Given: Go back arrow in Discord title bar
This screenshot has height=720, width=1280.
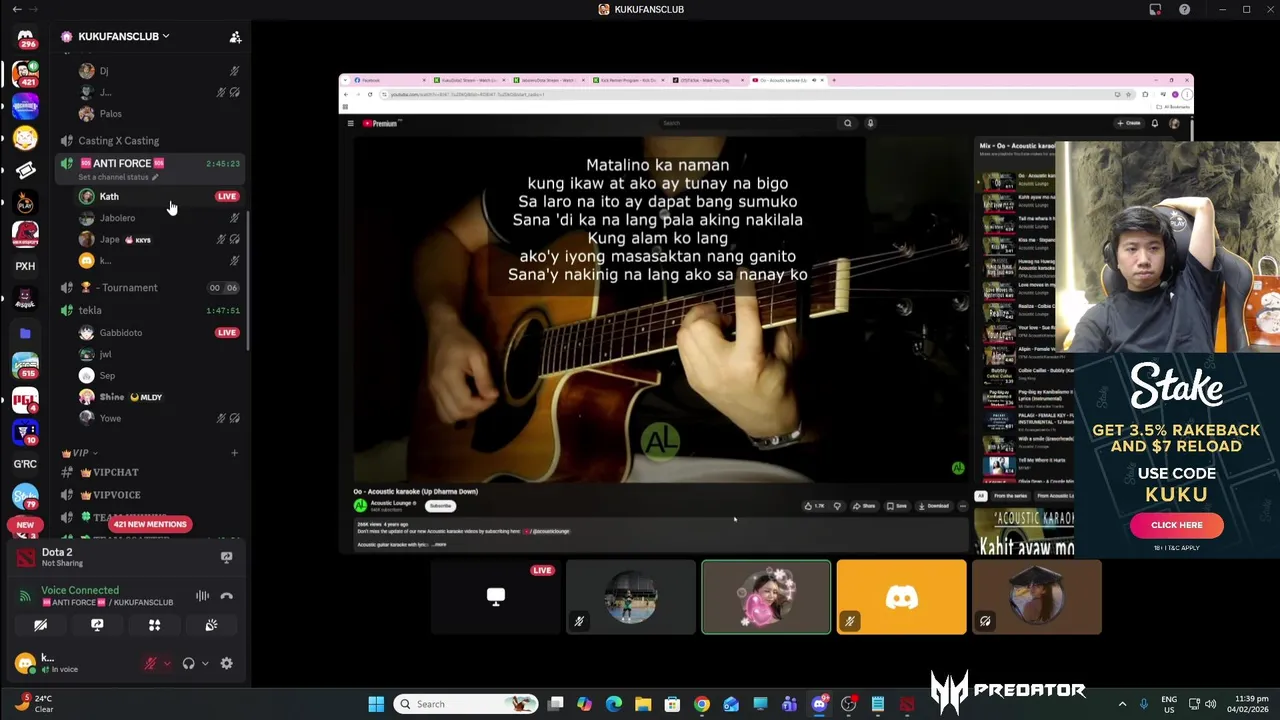Looking at the screenshot, I should tap(16, 9).
